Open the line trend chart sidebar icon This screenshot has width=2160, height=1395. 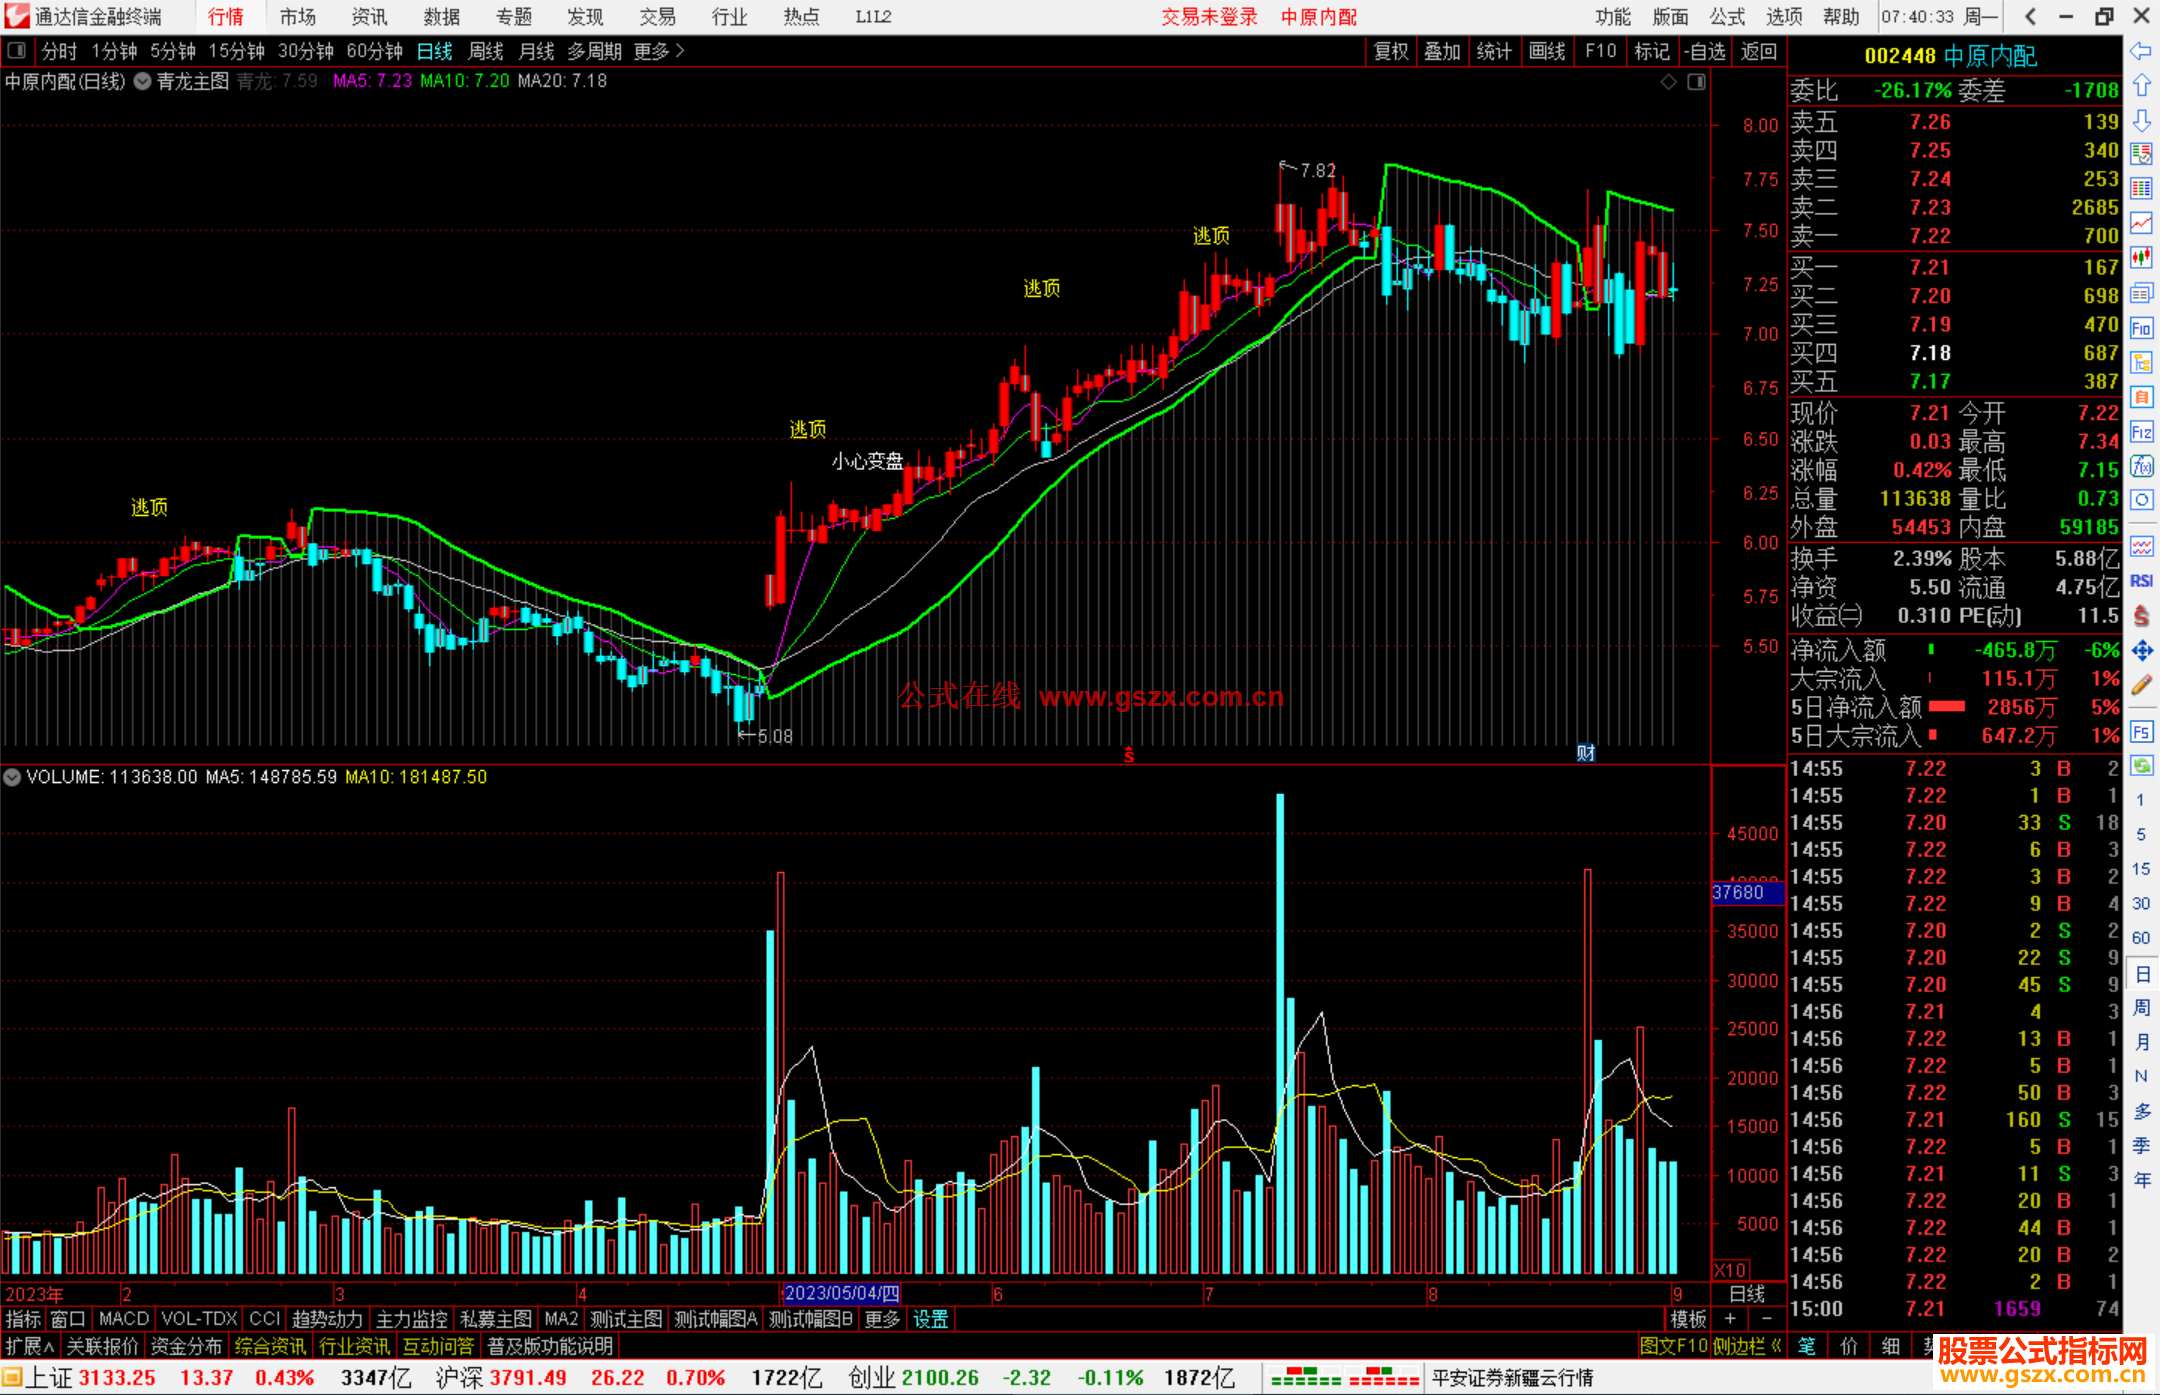(2141, 223)
